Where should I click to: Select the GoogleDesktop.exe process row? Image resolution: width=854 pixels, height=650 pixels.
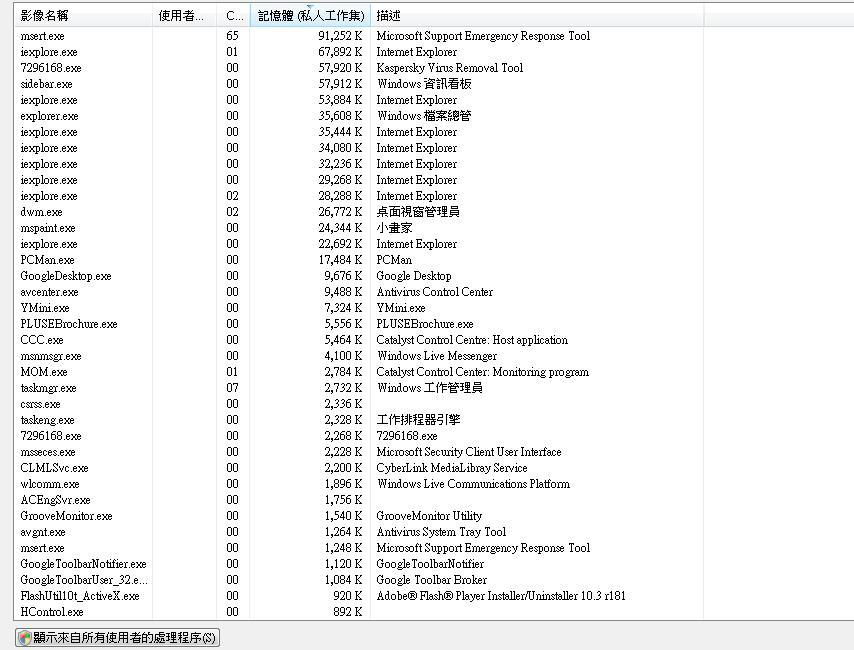[x=359, y=276]
